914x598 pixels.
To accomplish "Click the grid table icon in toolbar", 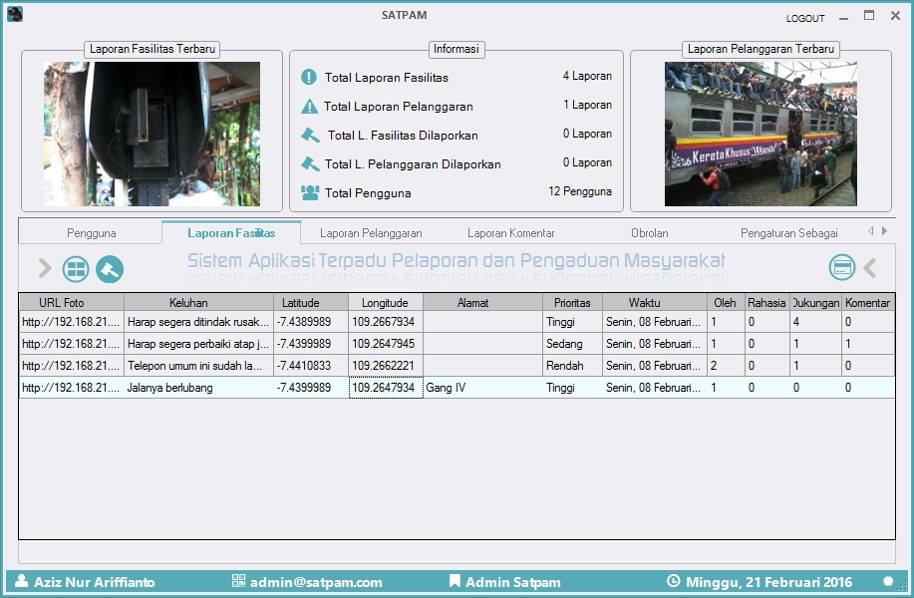I will 76,268.
